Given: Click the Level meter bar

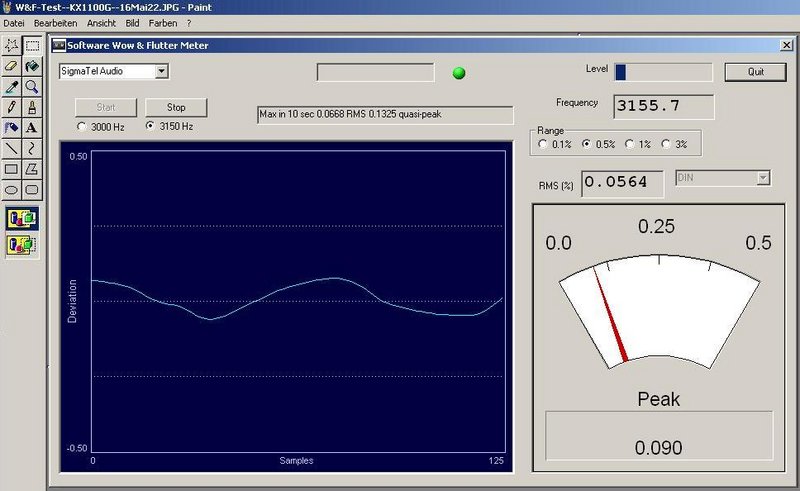Looking at the screenshot, I should [x=663, y=72].
